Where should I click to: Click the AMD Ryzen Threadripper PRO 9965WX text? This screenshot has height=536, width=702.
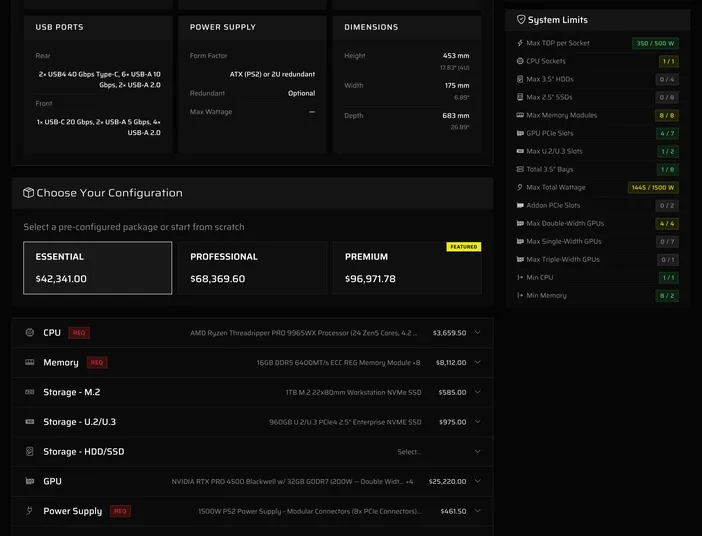(x=304, y=333)
